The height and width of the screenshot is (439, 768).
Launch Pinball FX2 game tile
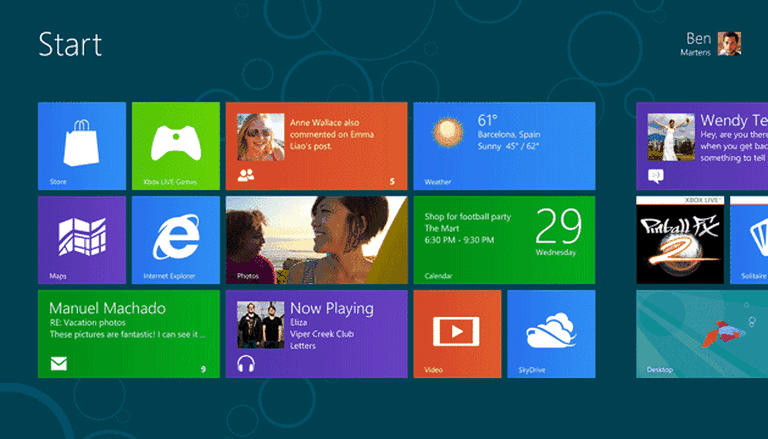tap(680, 240)
